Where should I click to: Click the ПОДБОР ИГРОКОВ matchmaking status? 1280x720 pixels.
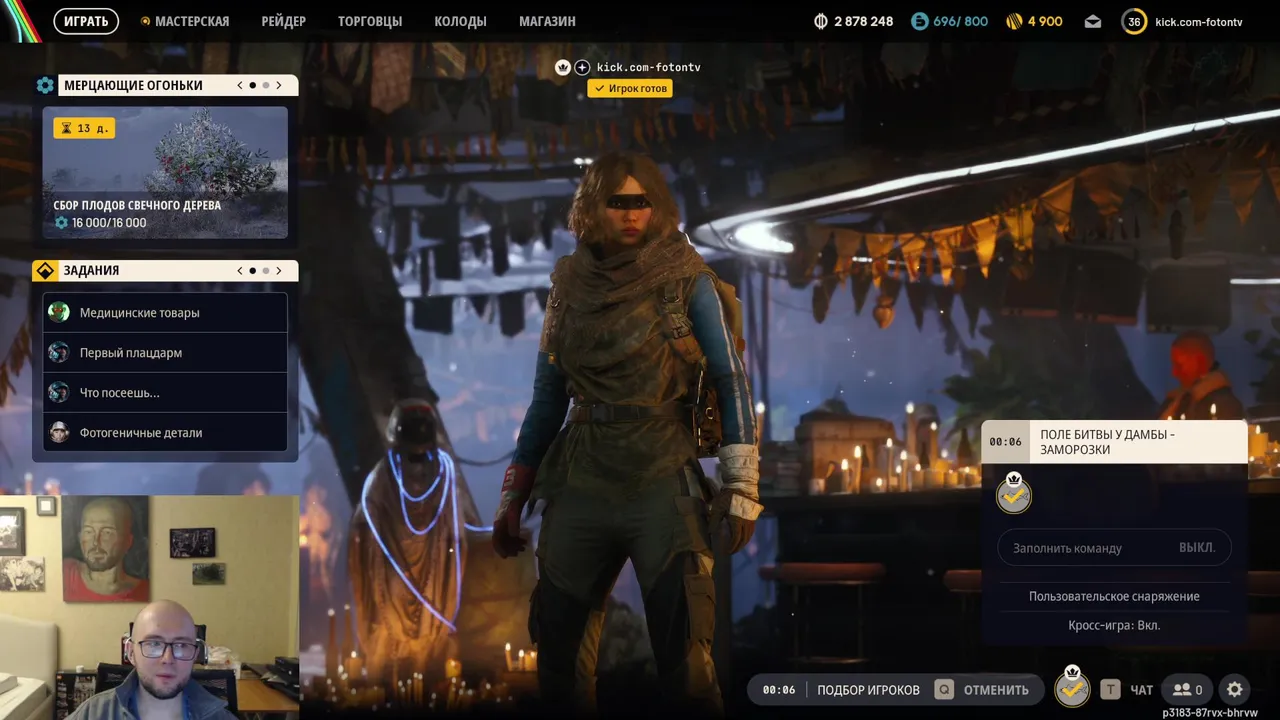[868, 690]
